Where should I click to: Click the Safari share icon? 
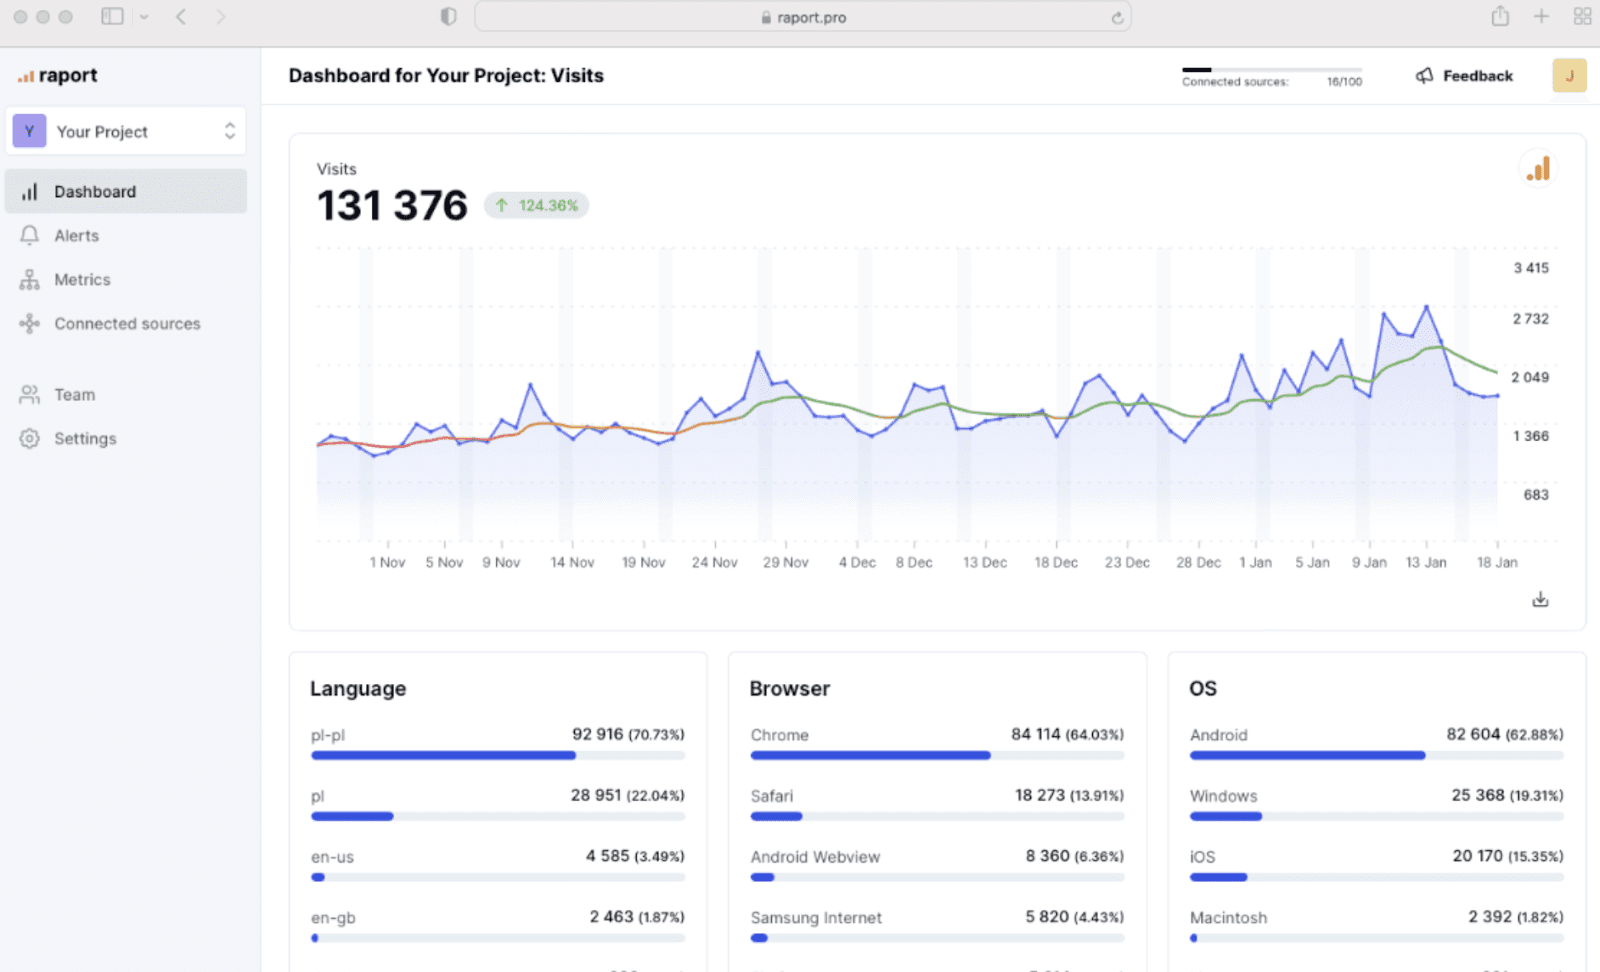1500,16
